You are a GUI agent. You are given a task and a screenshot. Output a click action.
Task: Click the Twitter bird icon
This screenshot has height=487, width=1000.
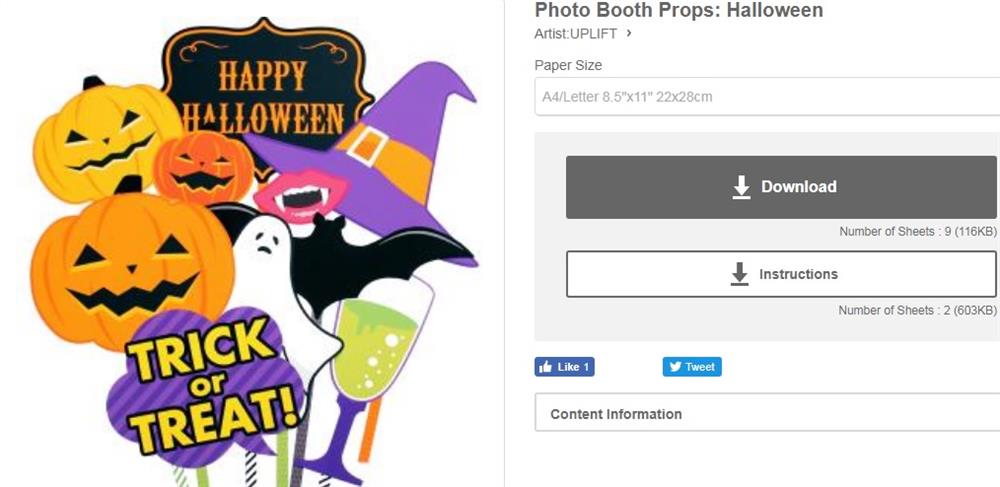coord(675,367)
